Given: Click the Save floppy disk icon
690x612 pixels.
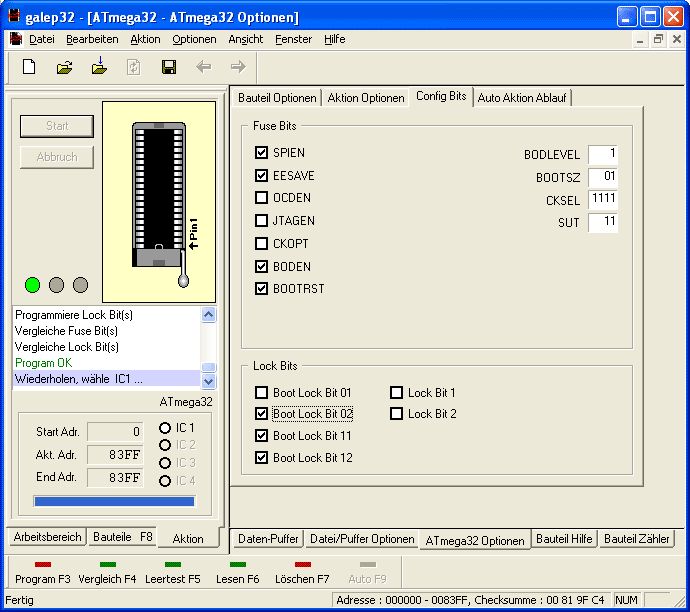Looking at the screenshot, I should point(169,67).
